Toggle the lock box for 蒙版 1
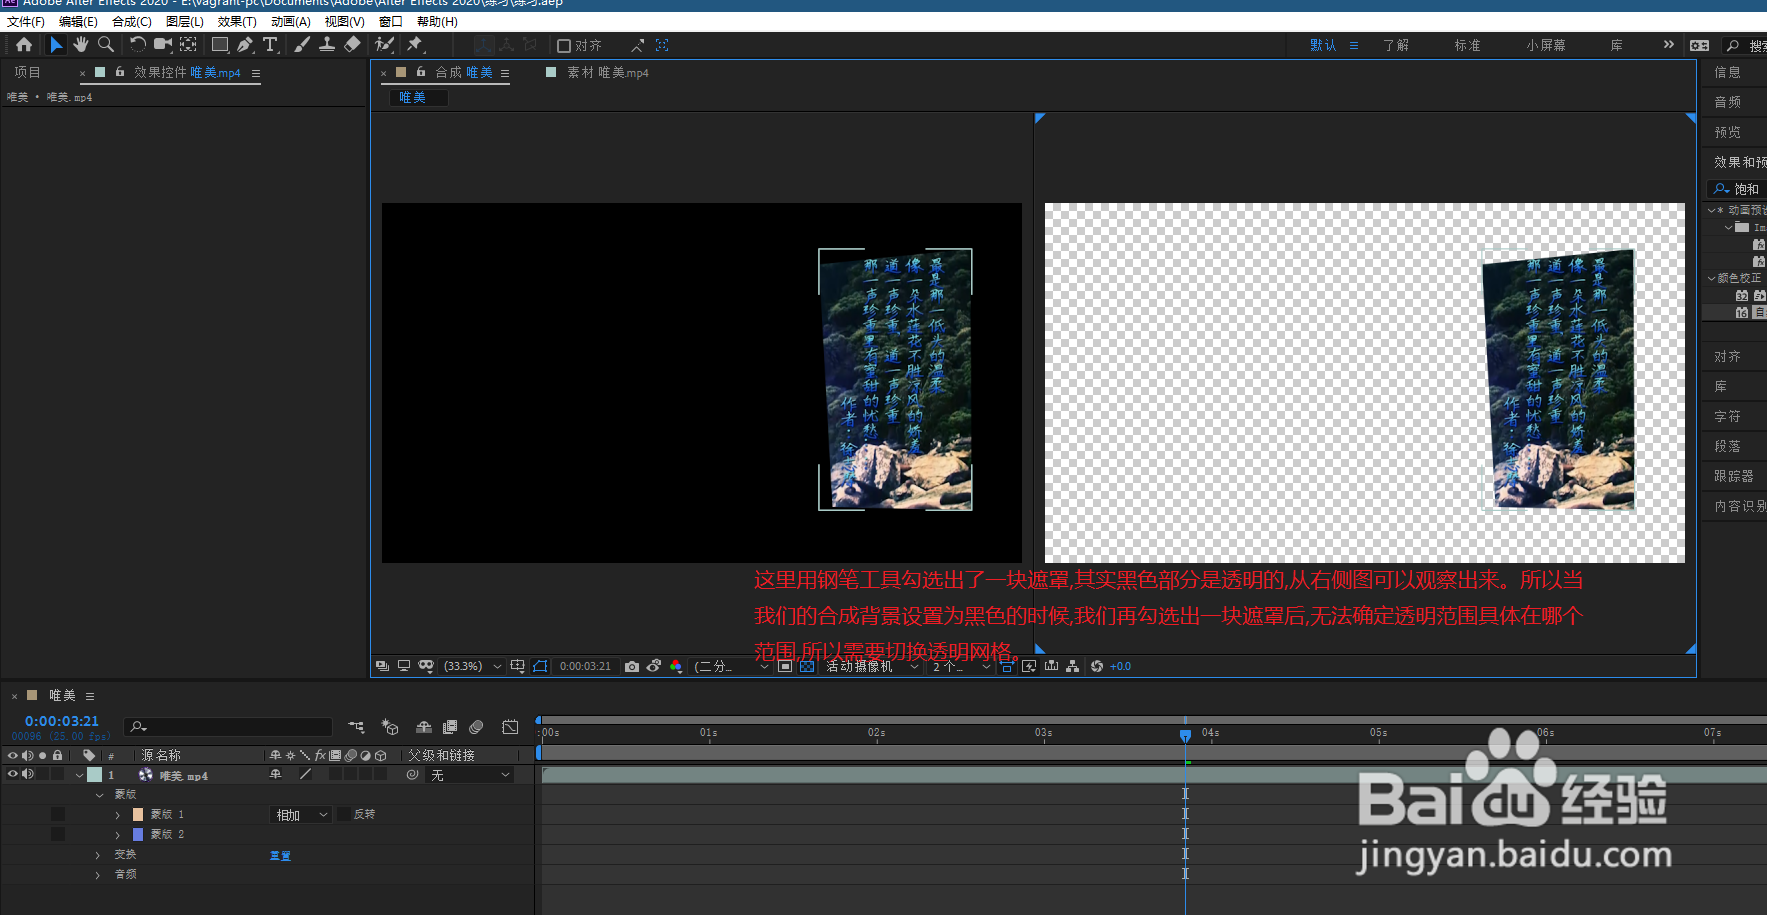This screenshot has height=915, width=1767. (58, 814)
